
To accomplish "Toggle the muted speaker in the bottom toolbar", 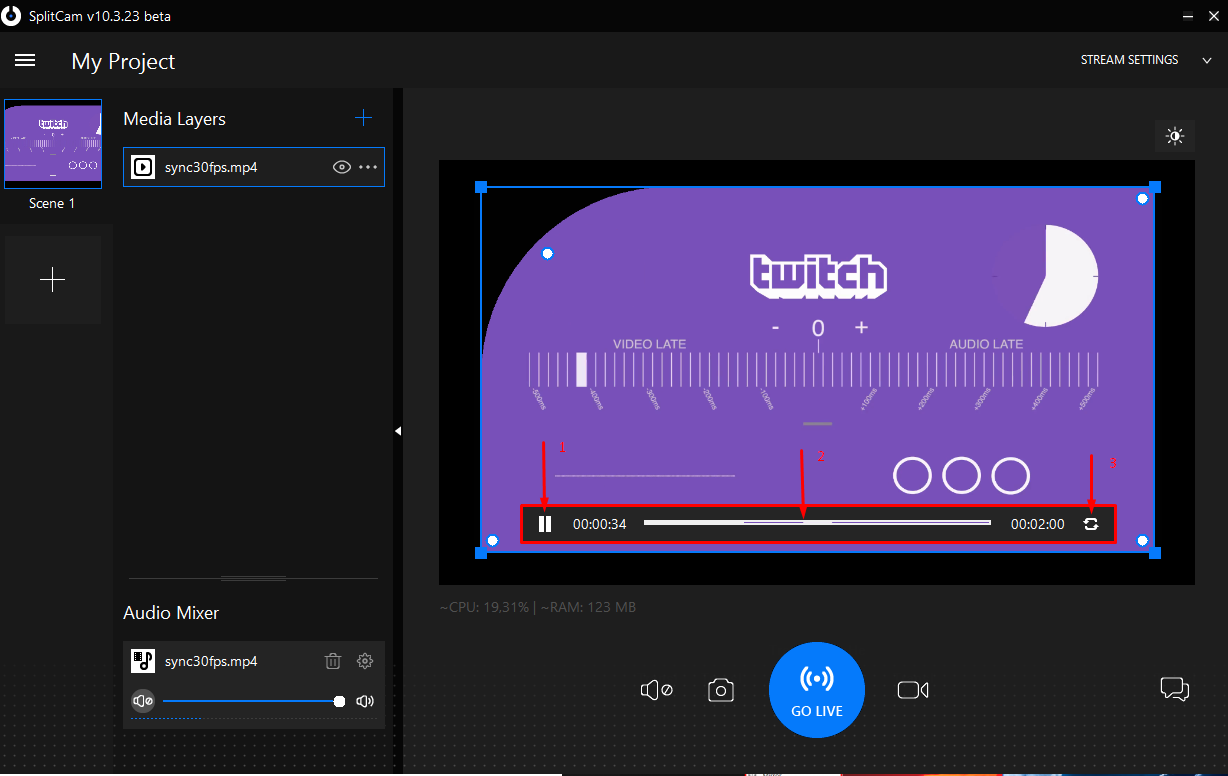I will click(x=656, y=689).
